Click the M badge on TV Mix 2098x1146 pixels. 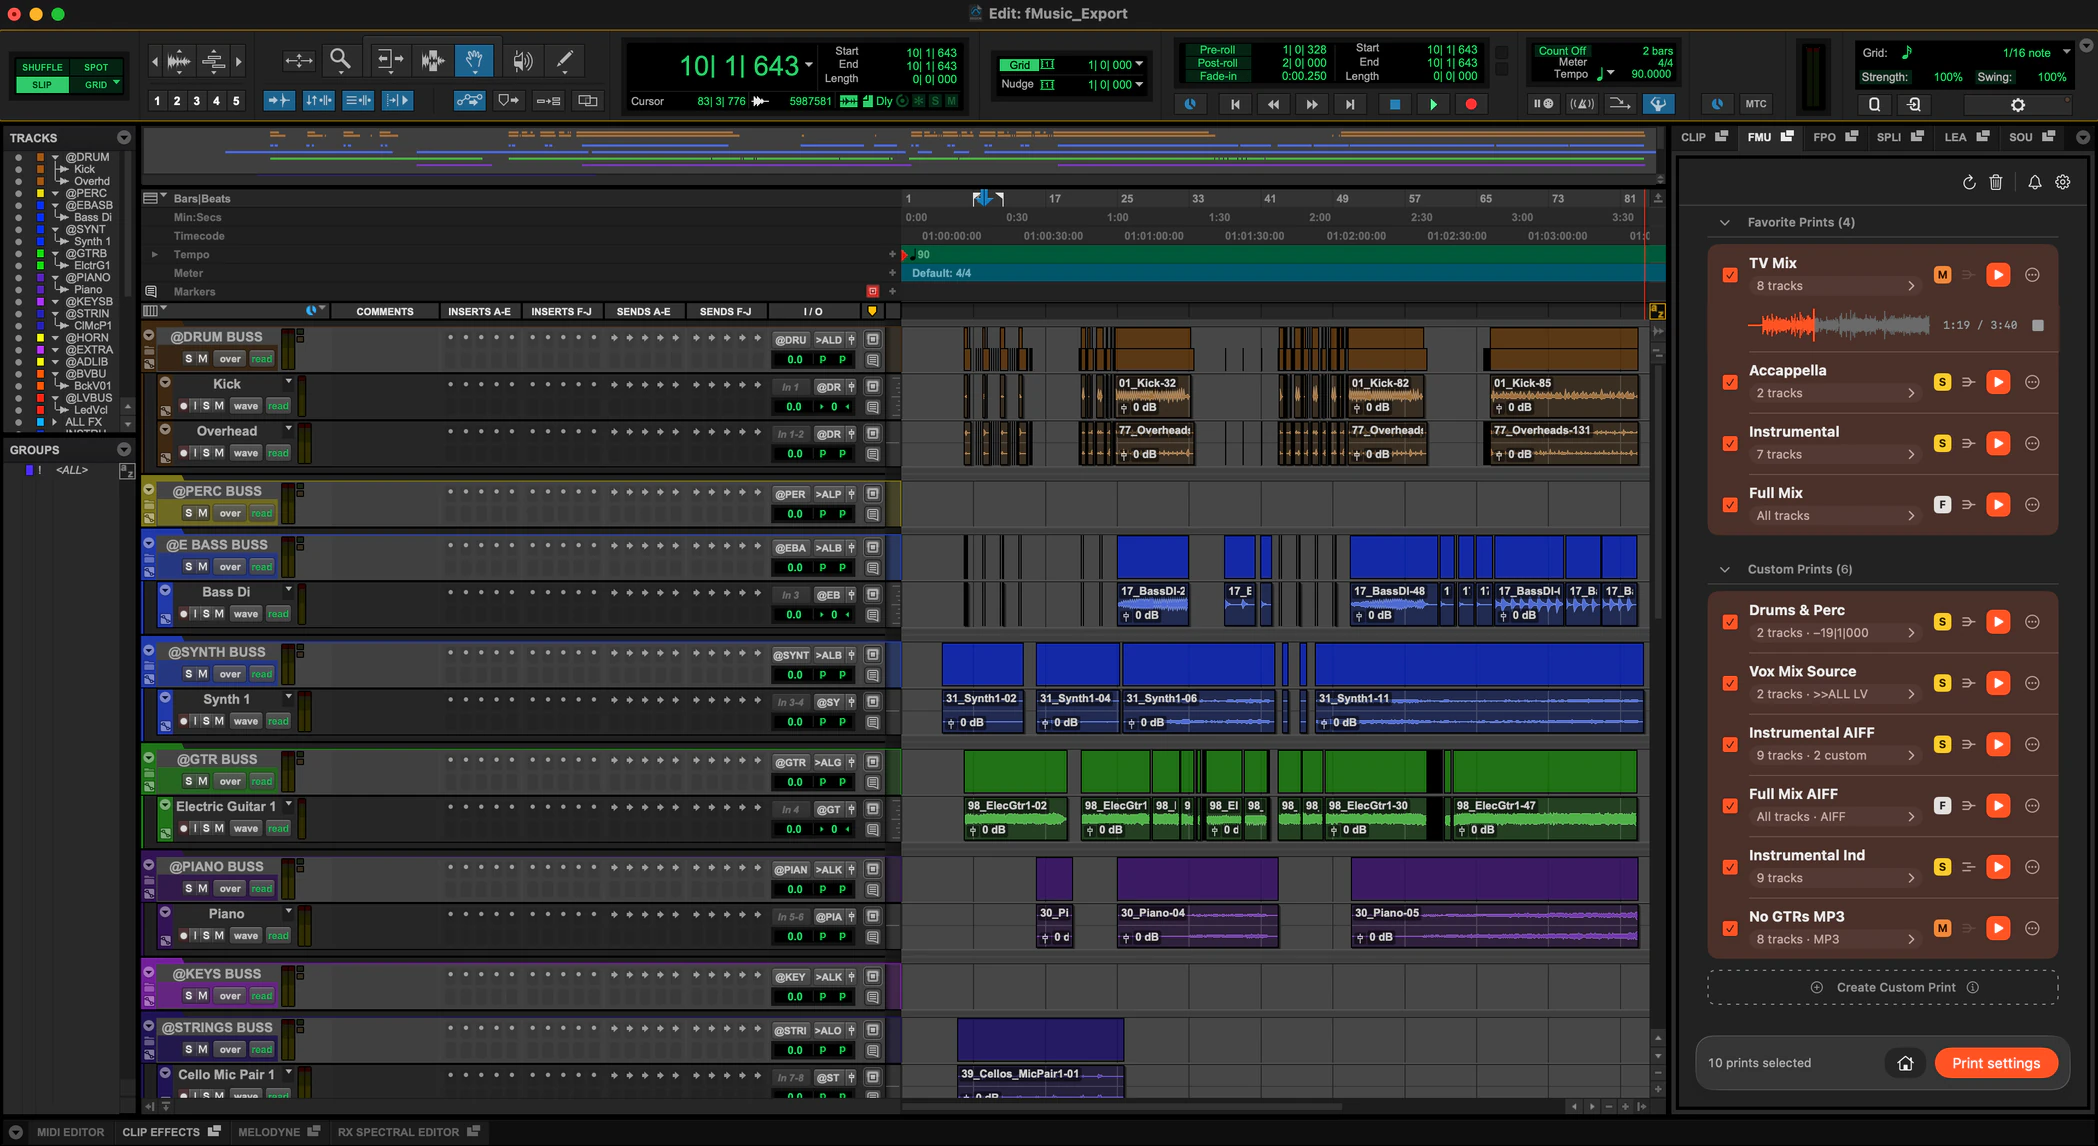click(x=1942, y=275)
